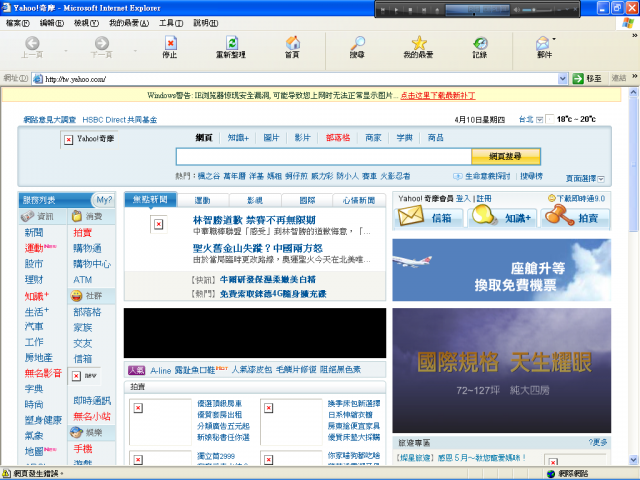This screenshot has height=480, width=640.
Task: Select the 部落格 search tab
Action: point(338,138)
